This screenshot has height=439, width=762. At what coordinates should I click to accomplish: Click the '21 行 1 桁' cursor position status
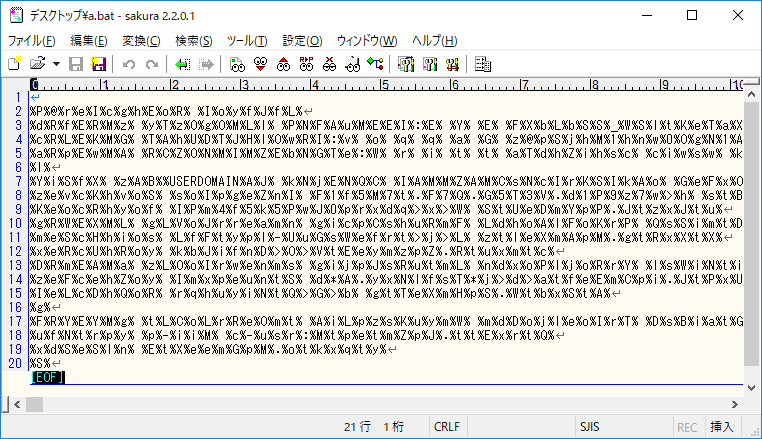[x=374, y=427]
